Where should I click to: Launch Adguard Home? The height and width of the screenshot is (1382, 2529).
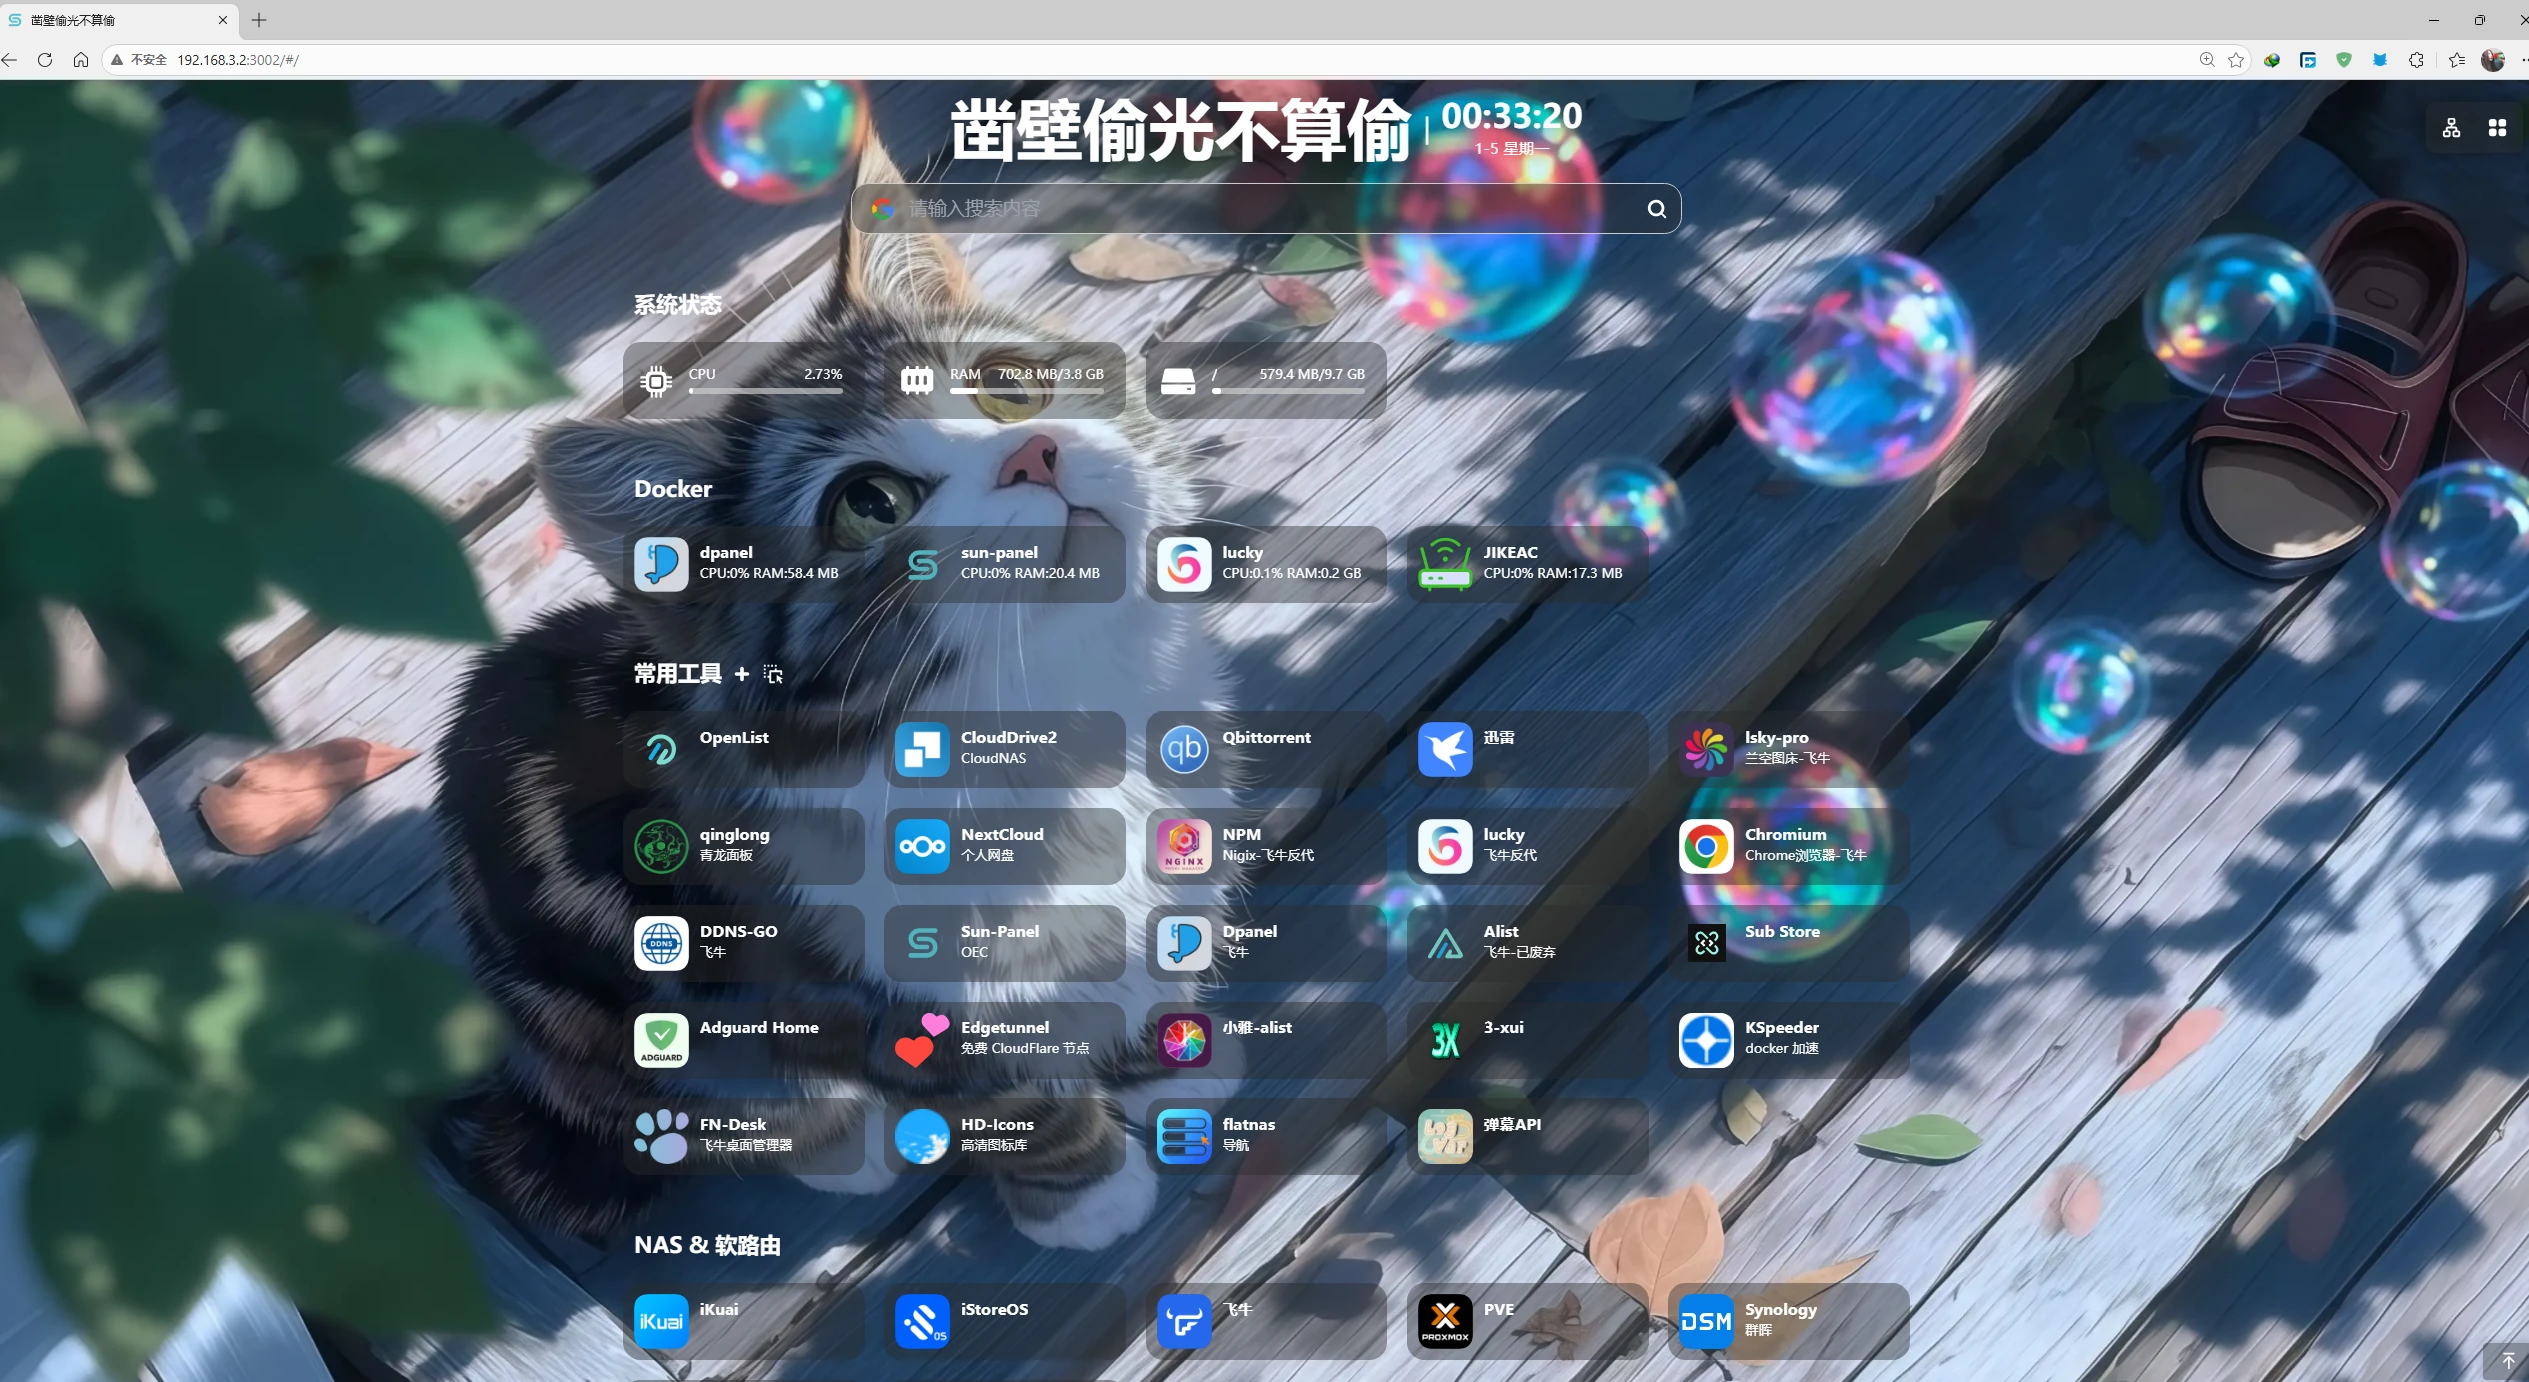click(660, 1040)
